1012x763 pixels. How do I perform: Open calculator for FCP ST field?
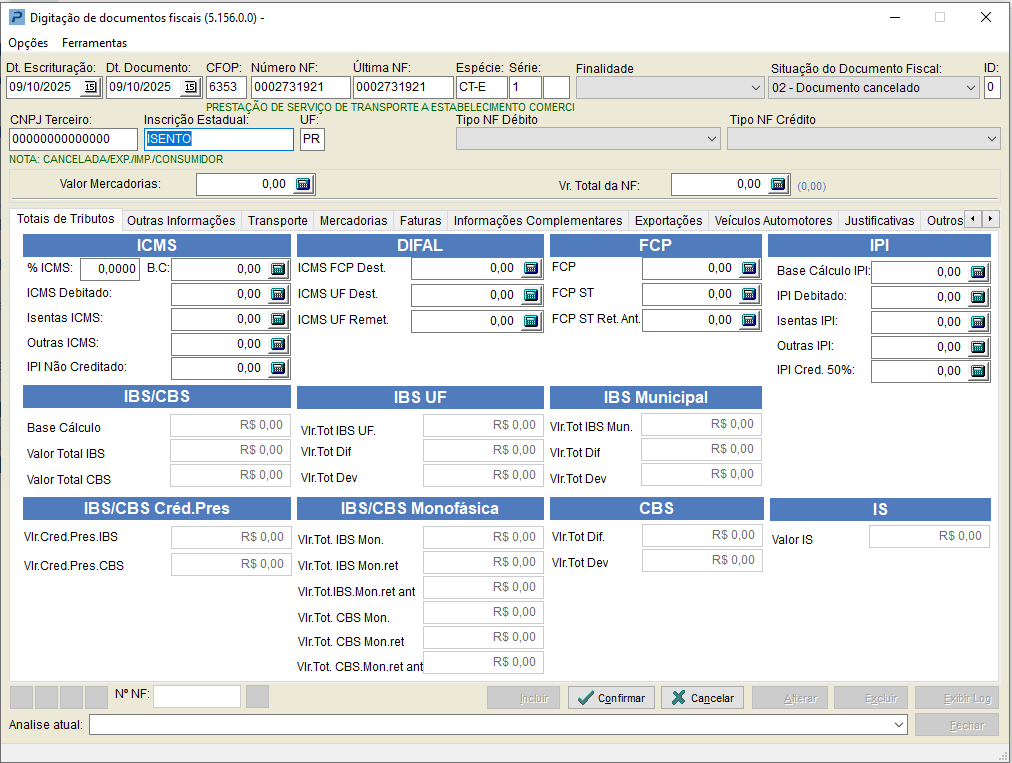[x=749, y=294]
